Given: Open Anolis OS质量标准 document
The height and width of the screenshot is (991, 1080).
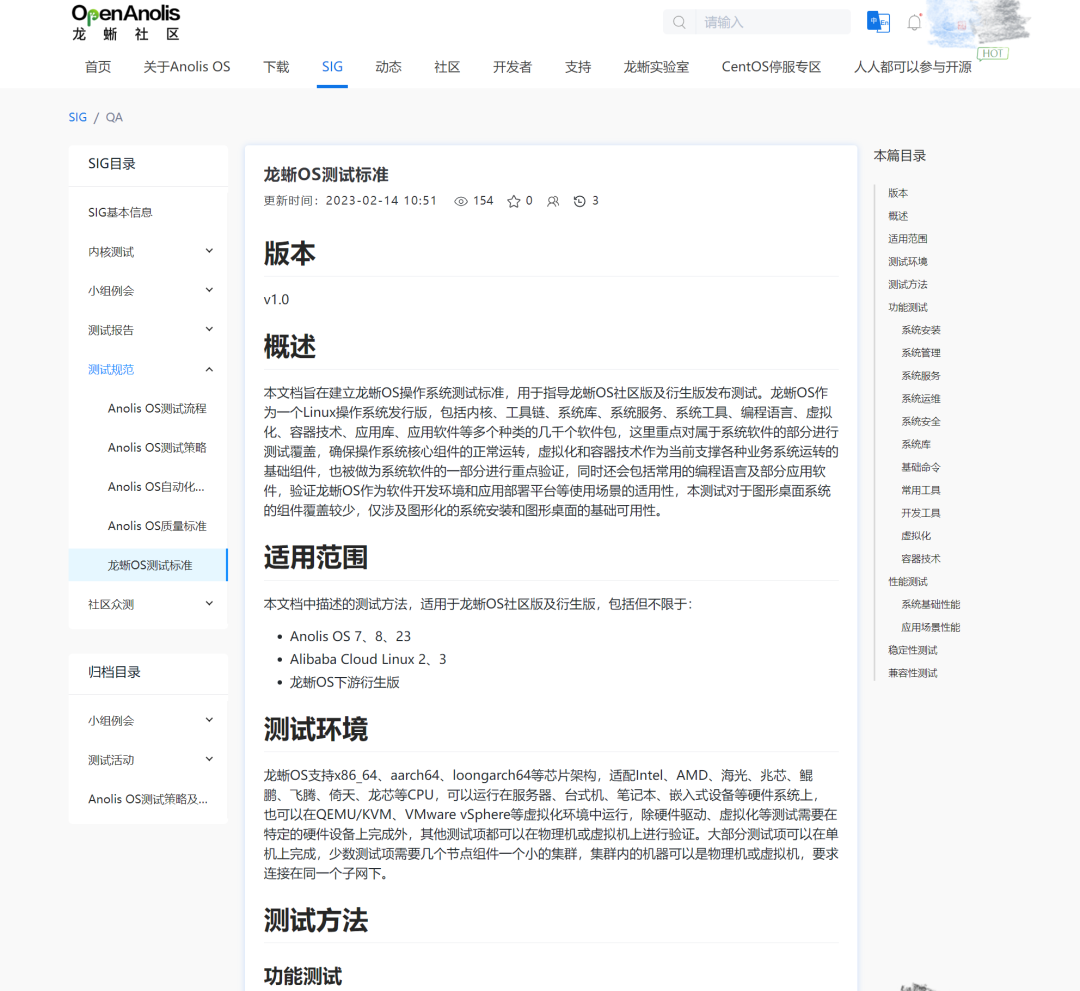Looking at the screenshot, I should [x=157, y=526].
